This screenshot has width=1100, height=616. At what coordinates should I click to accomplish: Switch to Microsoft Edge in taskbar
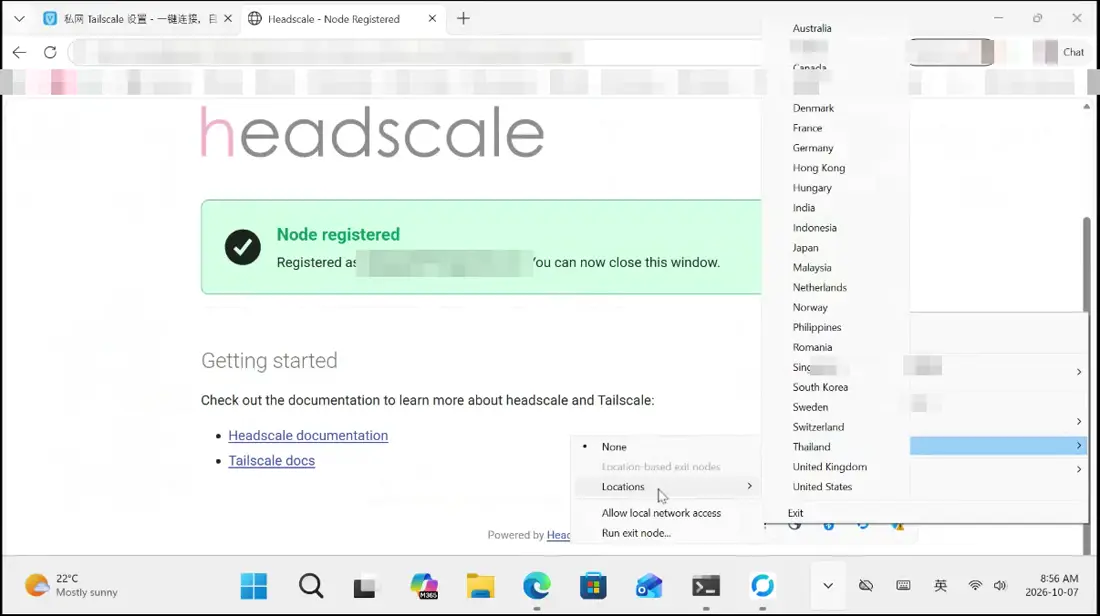(537, 586)
